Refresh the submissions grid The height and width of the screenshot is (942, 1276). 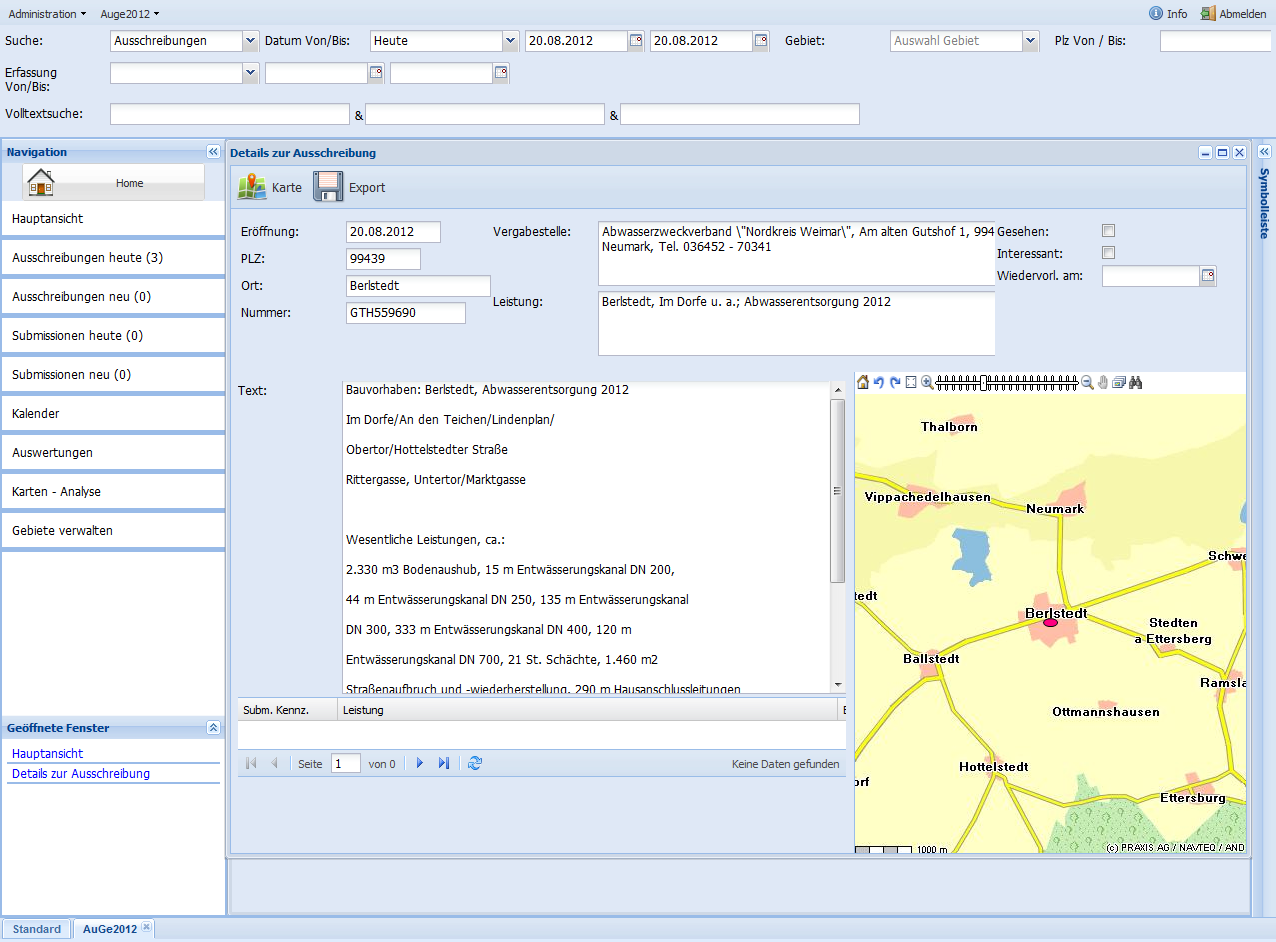pos(475,763)
